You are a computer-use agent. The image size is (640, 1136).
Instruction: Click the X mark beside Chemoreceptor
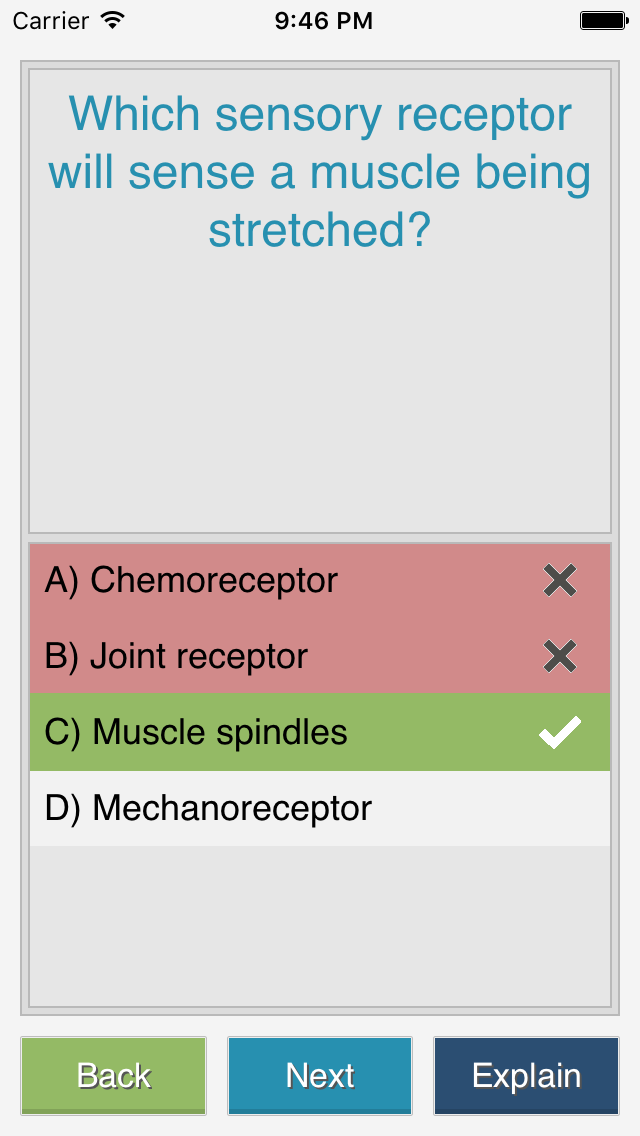pyautogui.click(x=560, y=581)
